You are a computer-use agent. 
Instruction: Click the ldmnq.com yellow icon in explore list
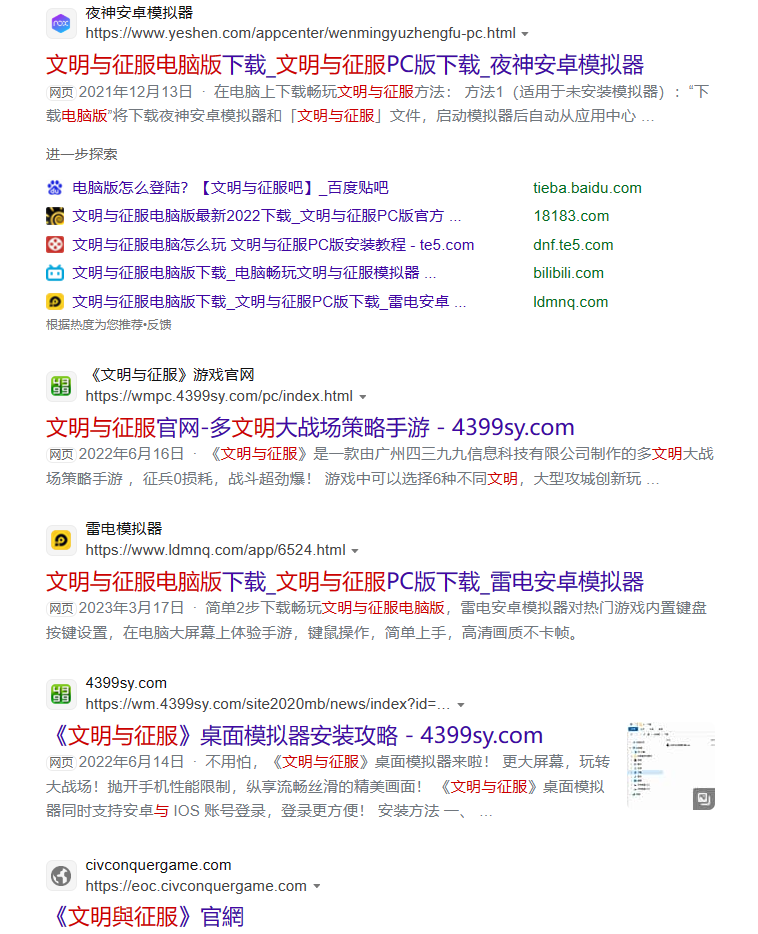tap(55, 302)
